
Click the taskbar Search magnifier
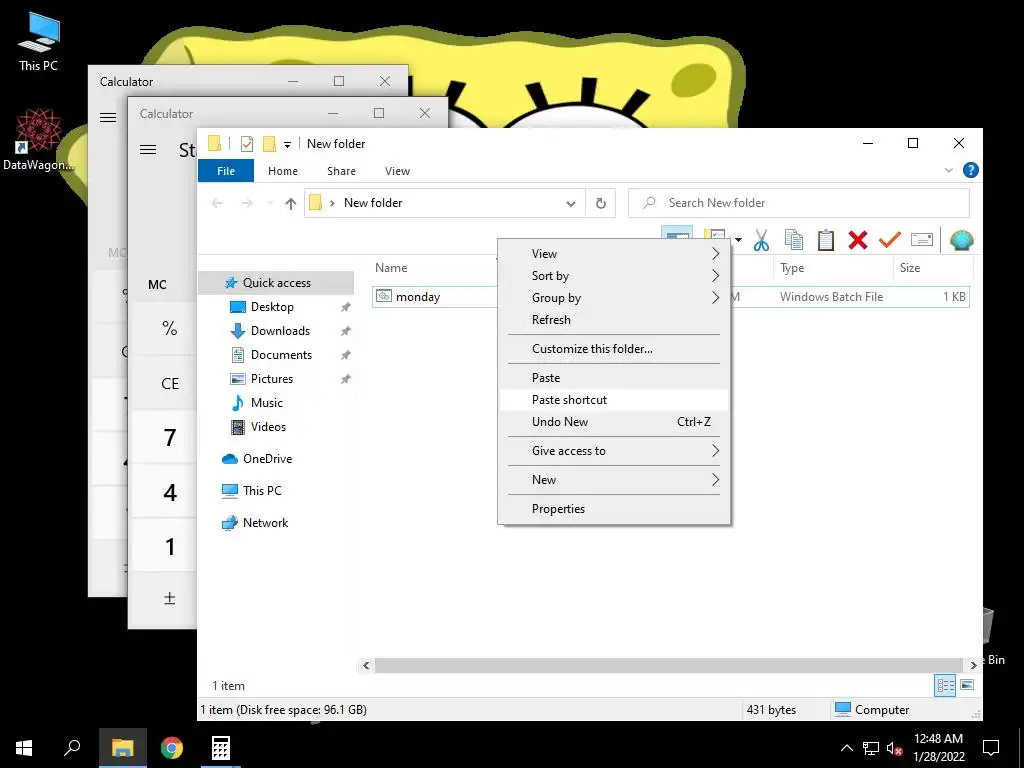[x=72, y=748]
